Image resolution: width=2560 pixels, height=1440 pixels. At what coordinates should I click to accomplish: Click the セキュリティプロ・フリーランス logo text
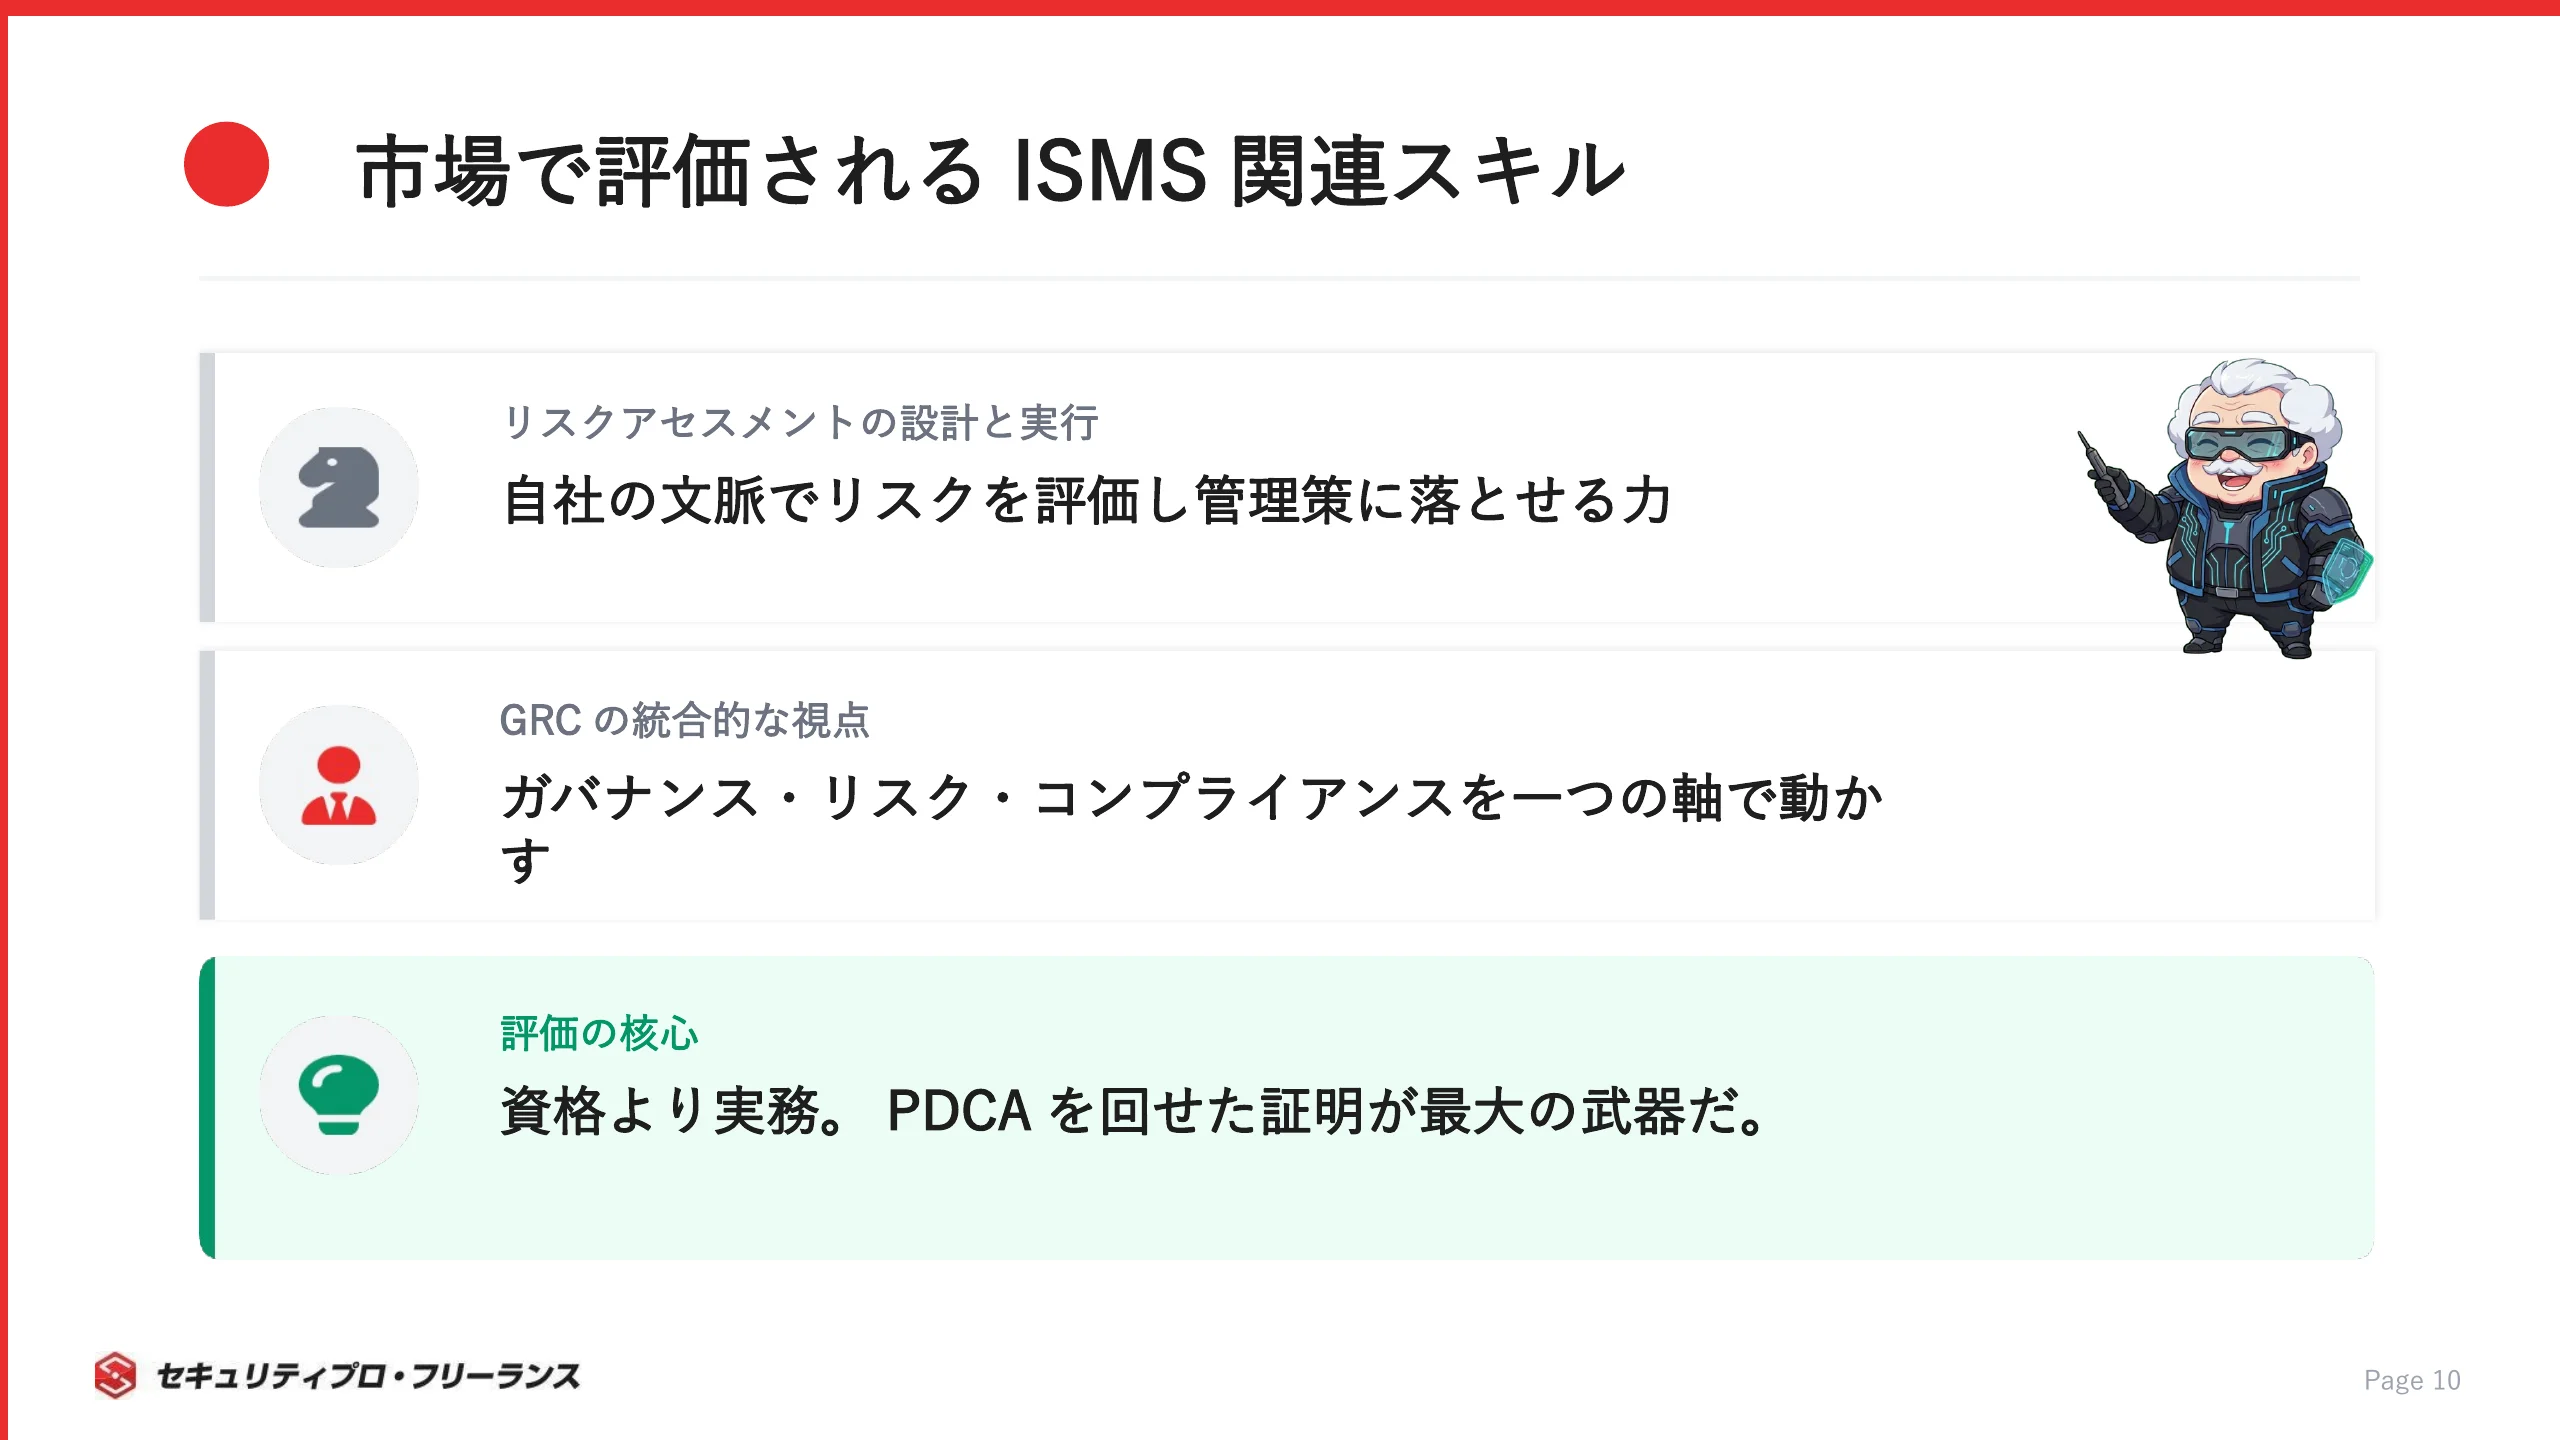pos(368,1376)
